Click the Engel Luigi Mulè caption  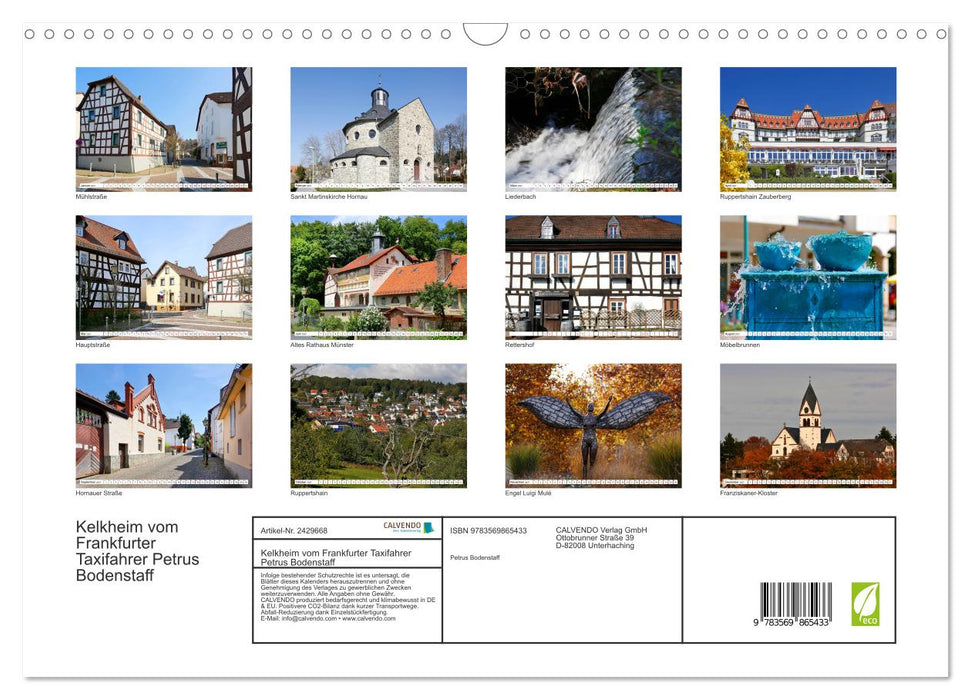click(528, 494)
